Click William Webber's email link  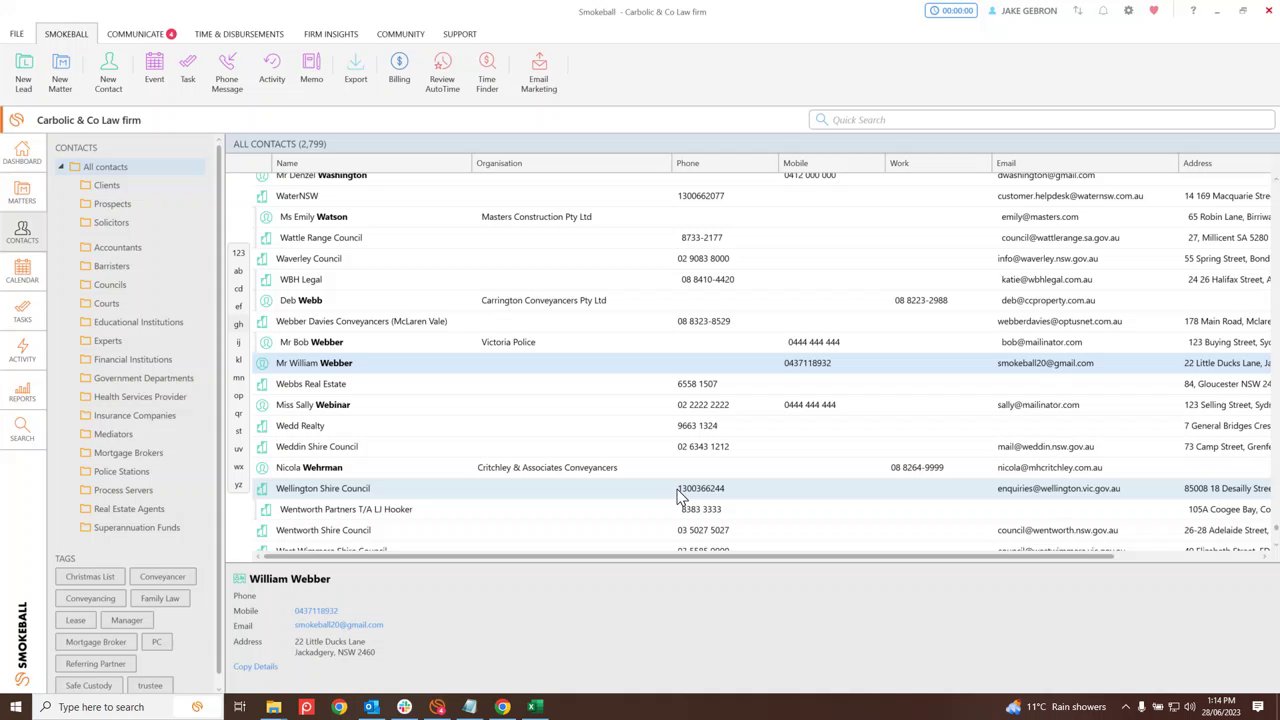pos(339,625)
